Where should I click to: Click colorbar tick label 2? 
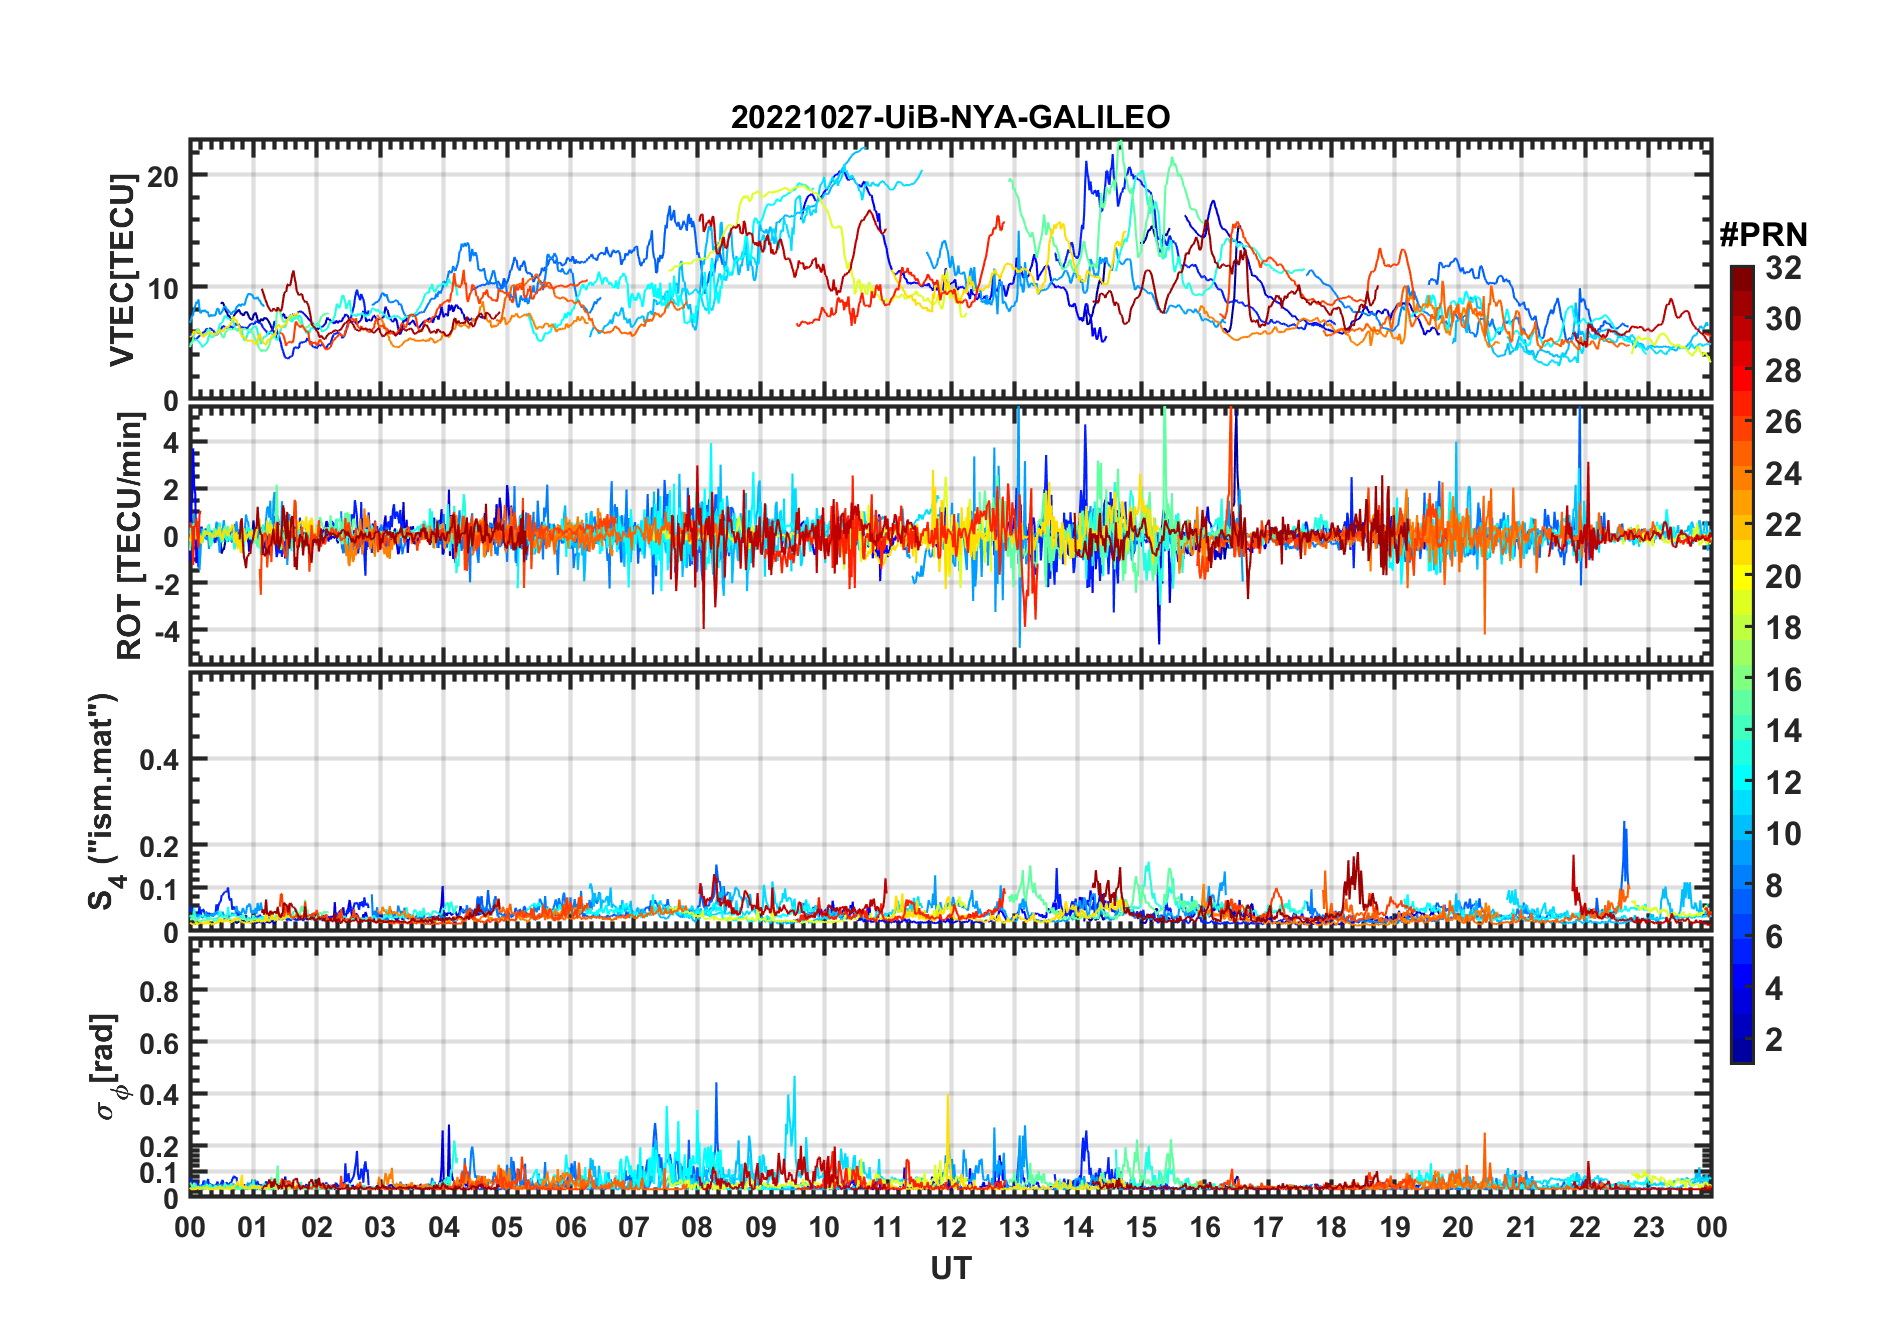pos(1774,1040)
